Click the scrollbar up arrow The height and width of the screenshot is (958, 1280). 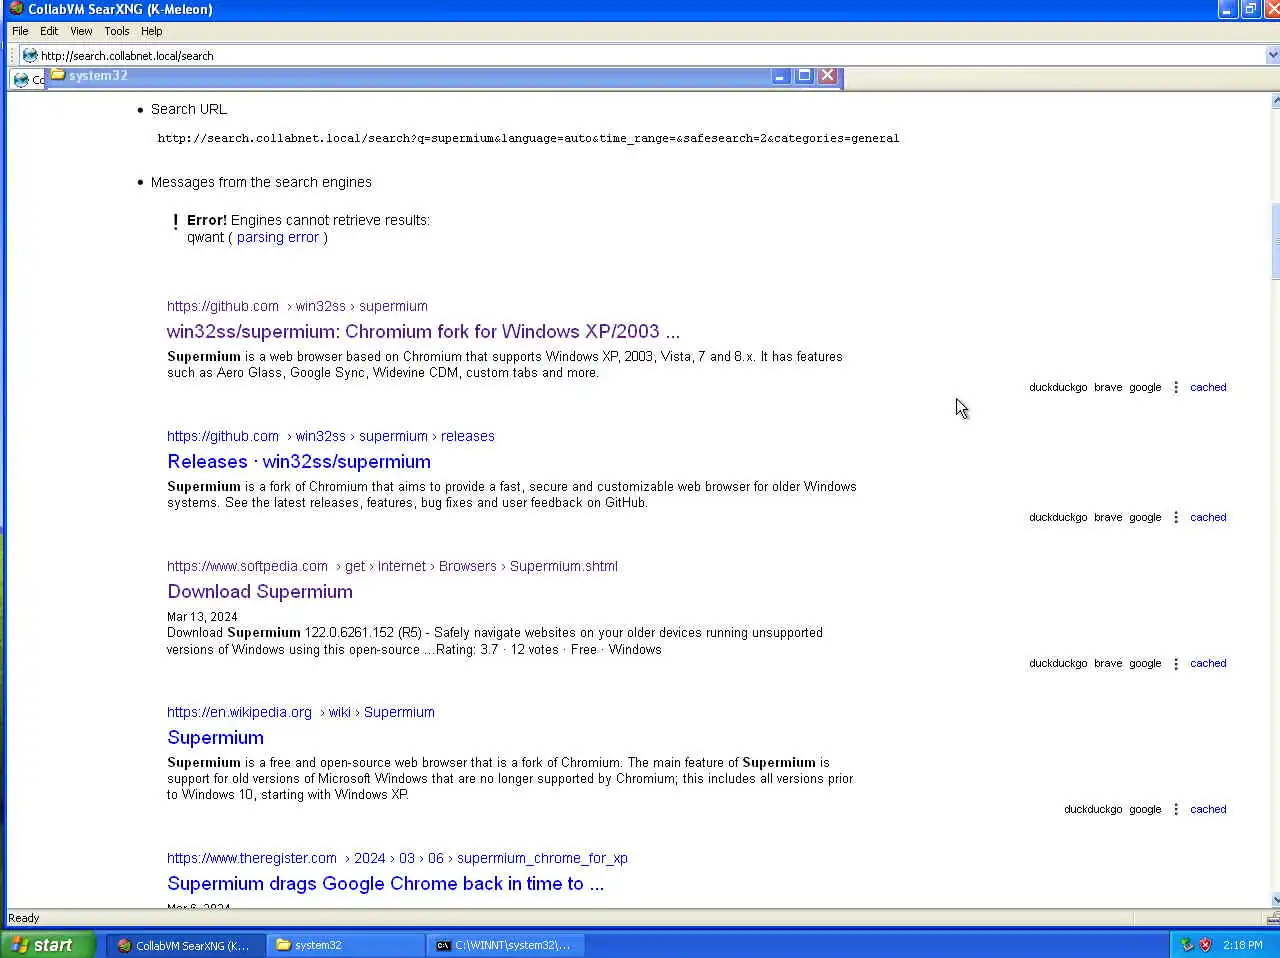[x=1275, y=101]
